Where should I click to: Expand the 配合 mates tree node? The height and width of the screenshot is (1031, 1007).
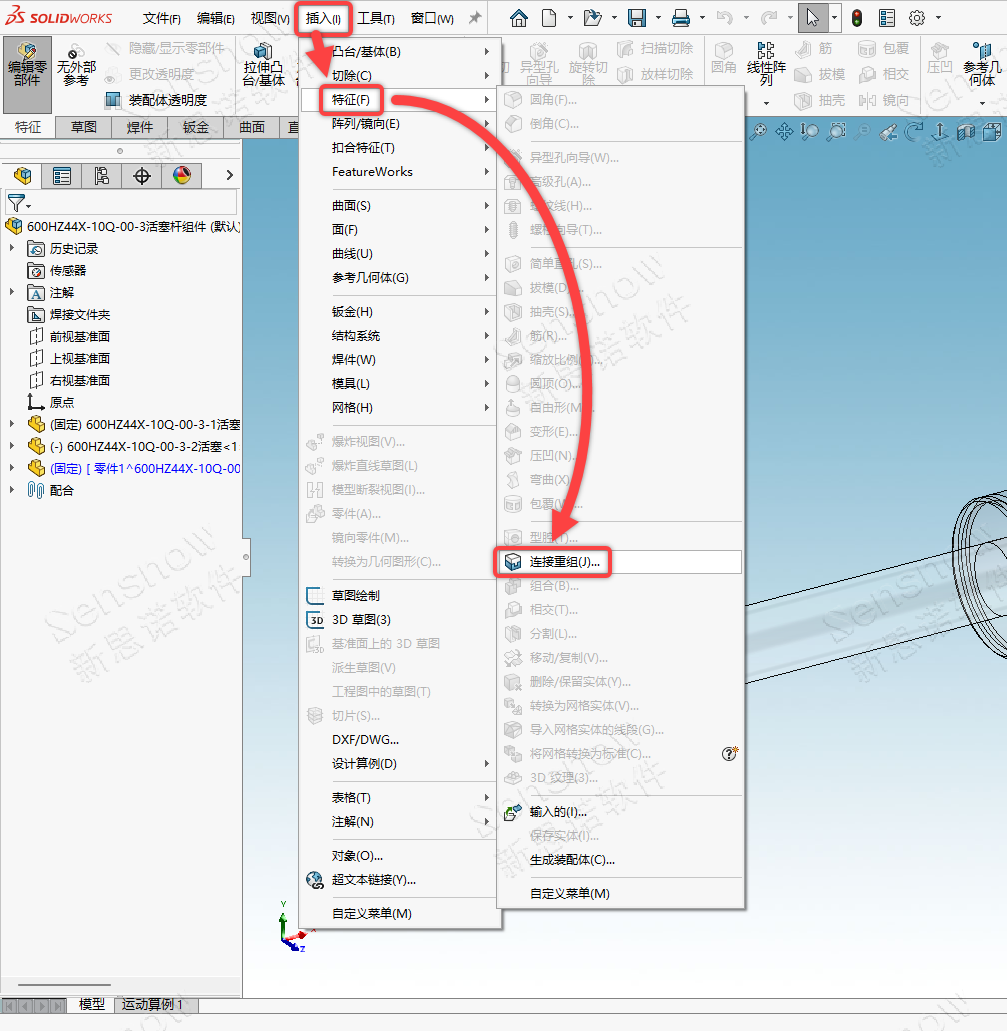pos(12,490)
